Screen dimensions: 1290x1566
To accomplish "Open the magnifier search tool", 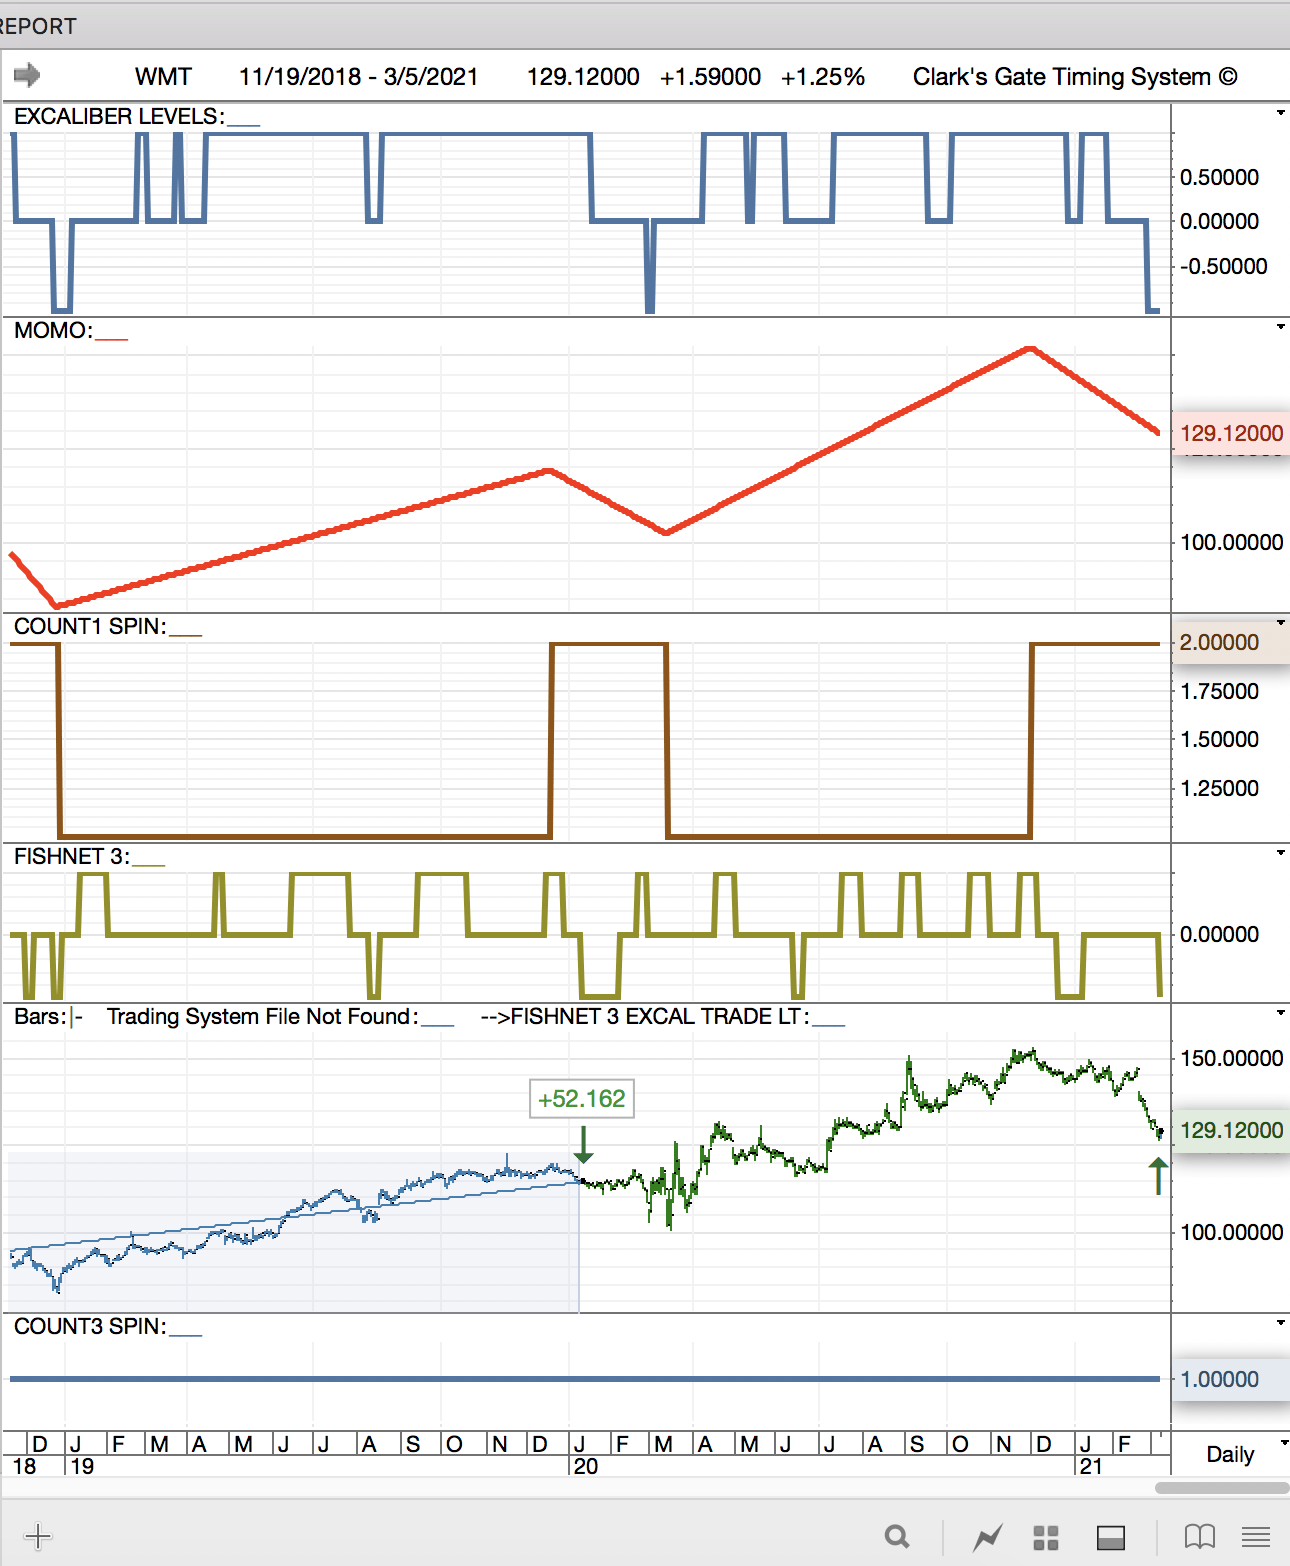I will click(x=897, y=1536).
